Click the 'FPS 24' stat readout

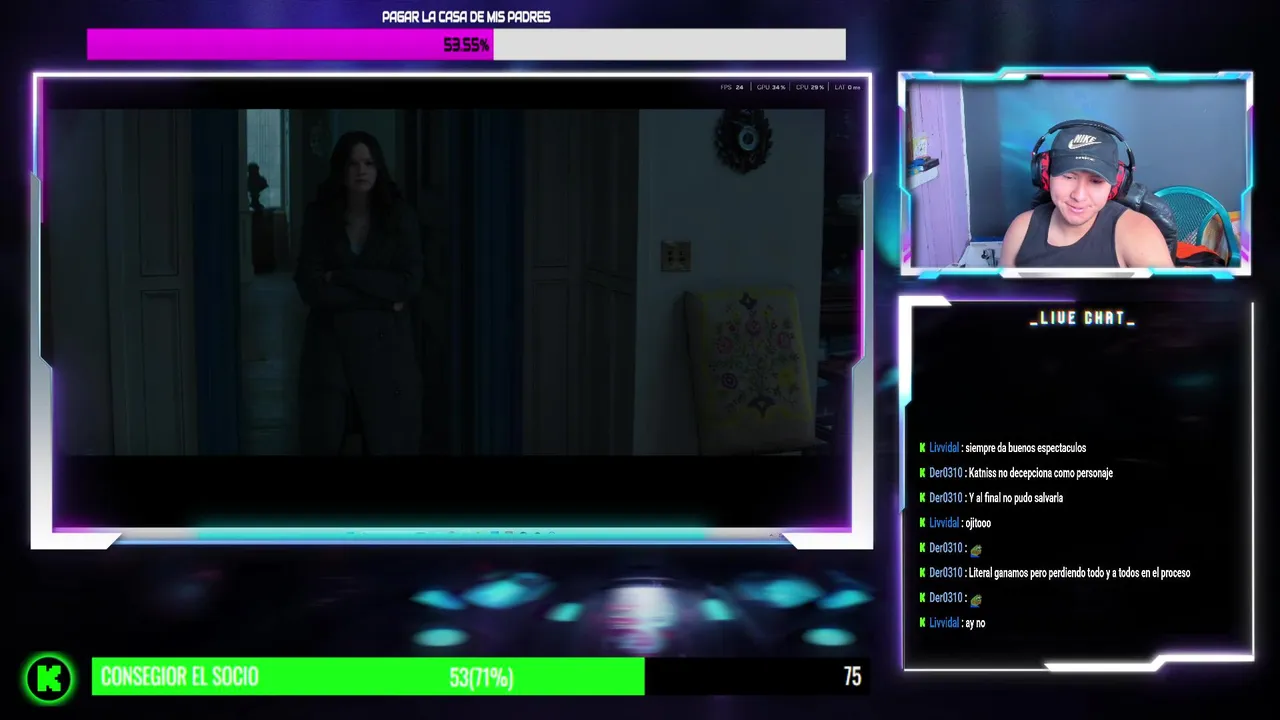[x=732, y=87]
